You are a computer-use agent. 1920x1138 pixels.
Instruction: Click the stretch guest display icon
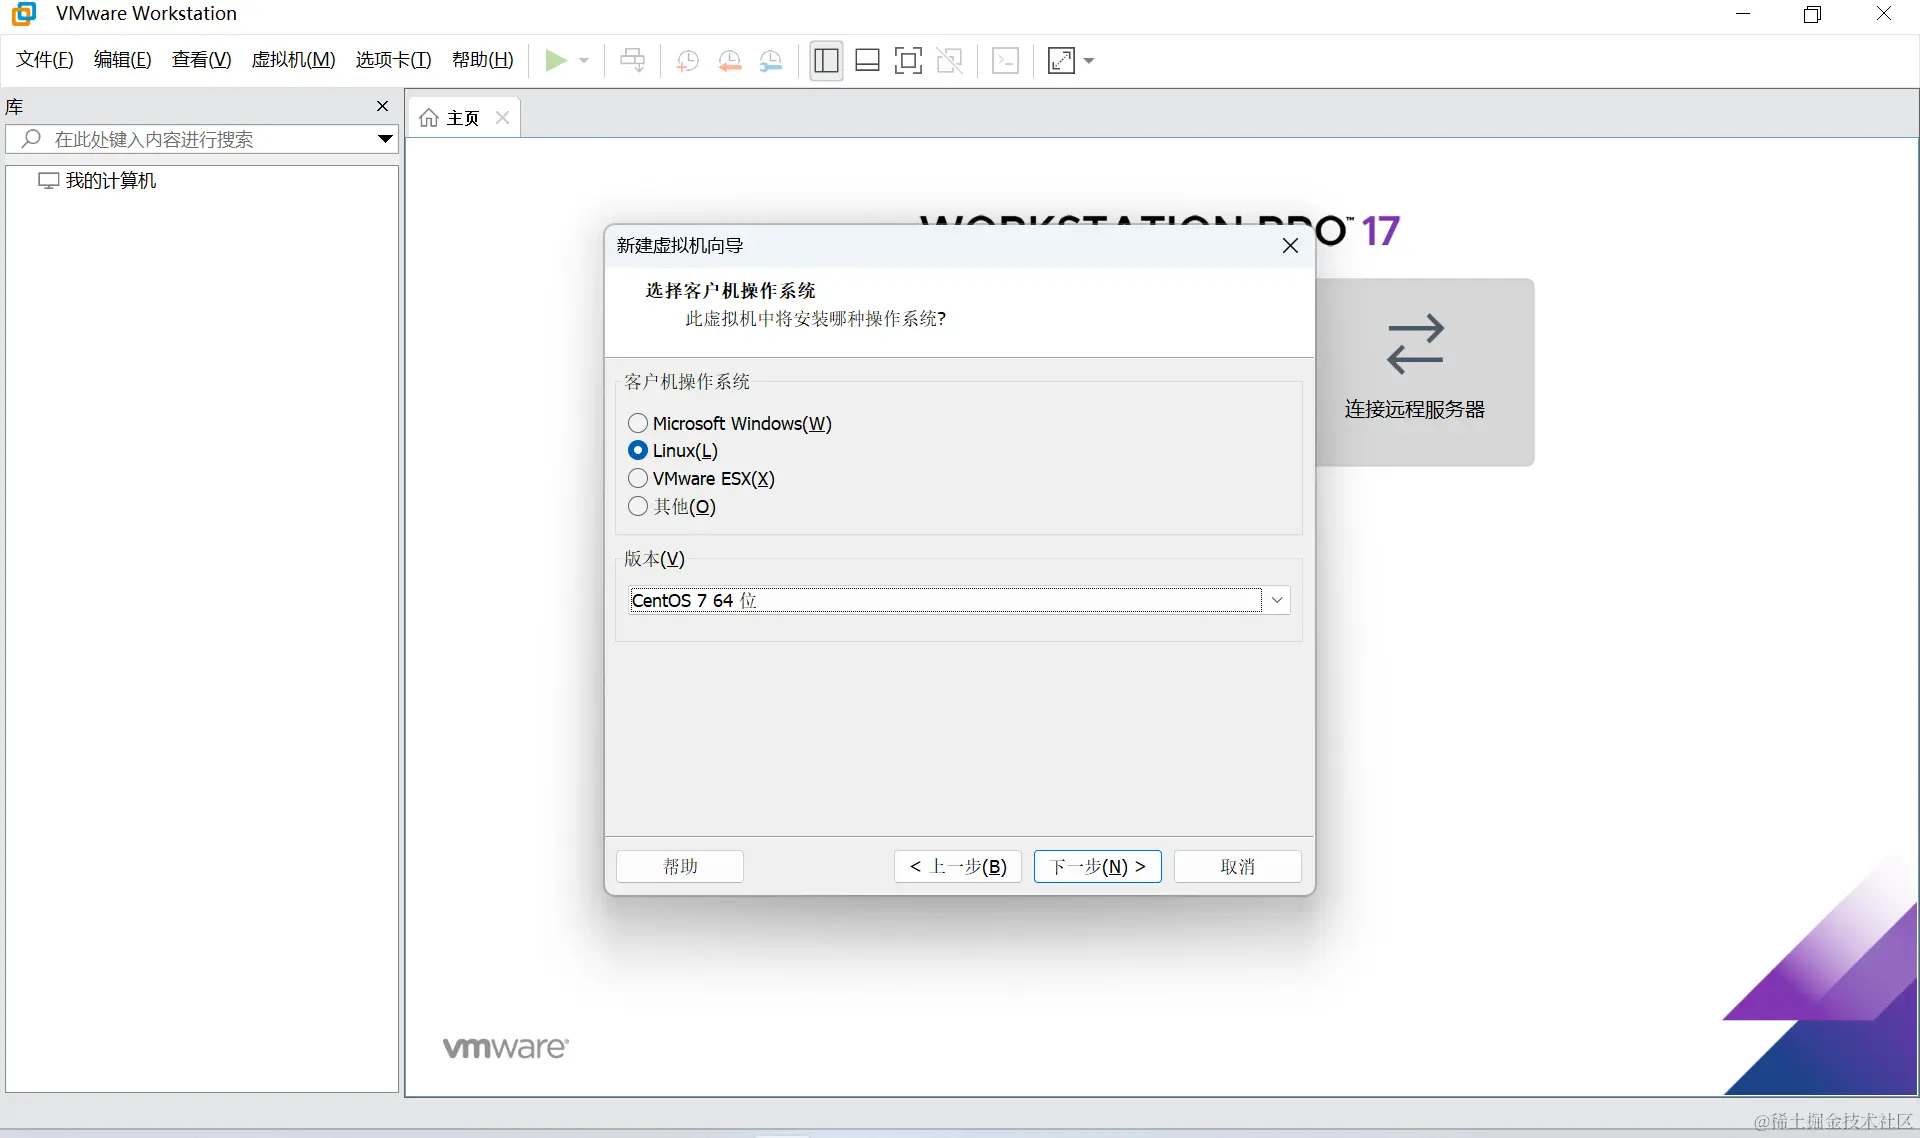[1061, 61]
